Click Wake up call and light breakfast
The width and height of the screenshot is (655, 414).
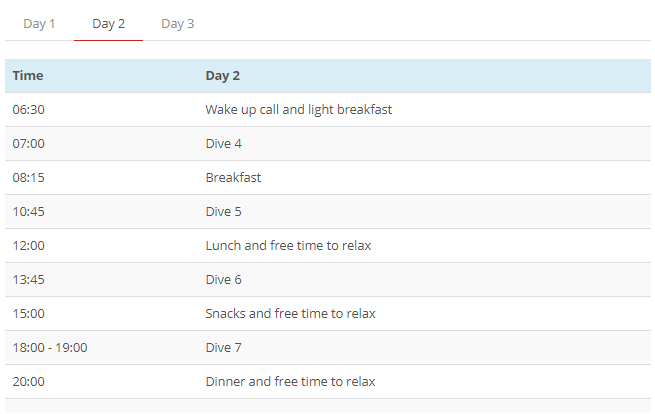[x=299, y=109]
